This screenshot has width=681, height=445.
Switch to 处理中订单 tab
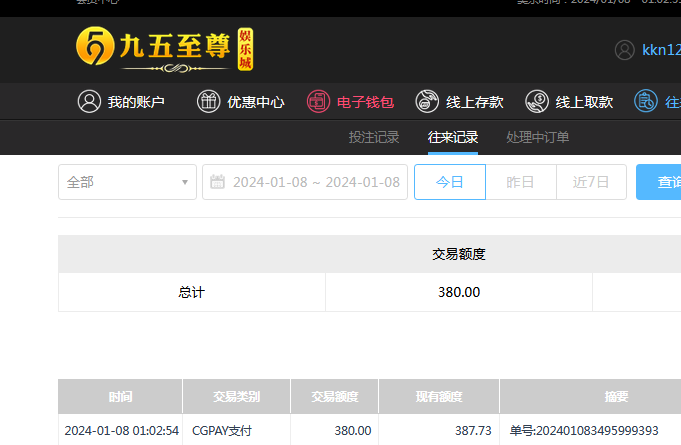[x=538, y=137]
